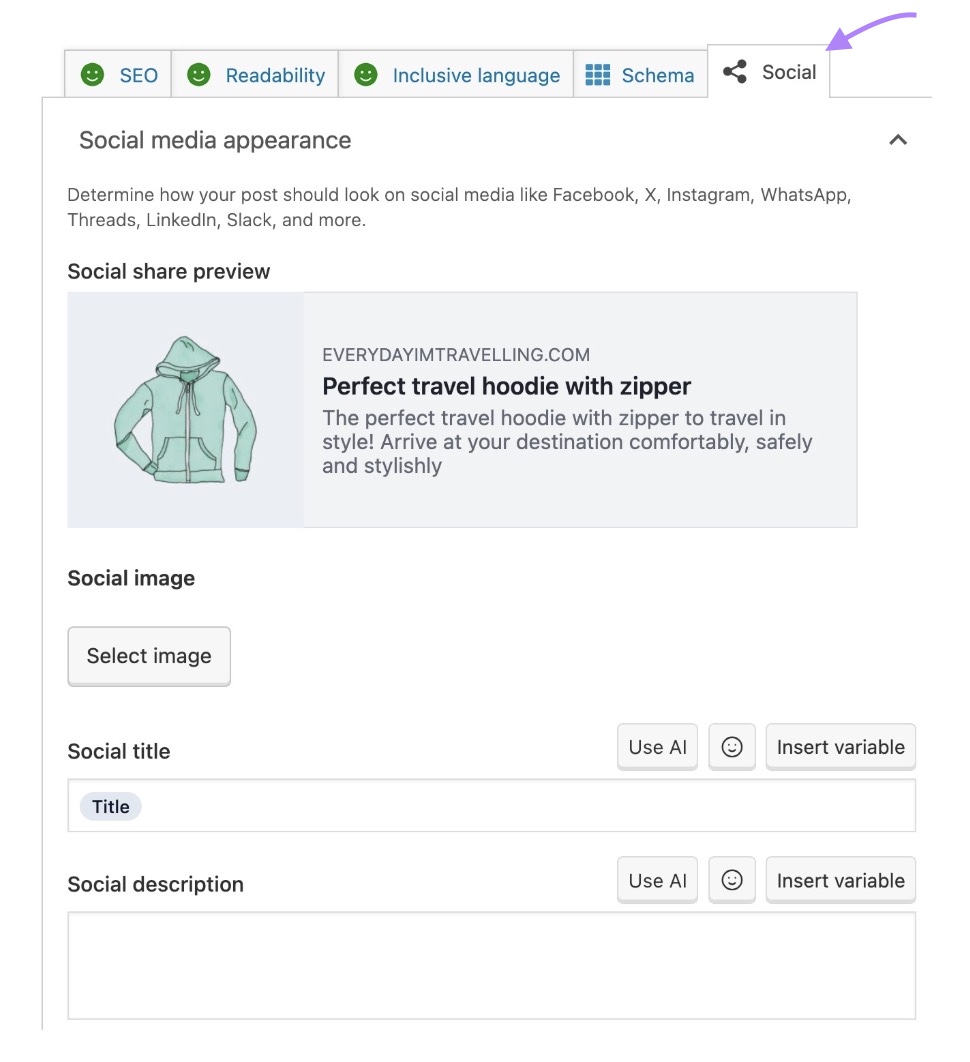Viewport: 970px width, 1062px height.
Task: Click Use AI for the Social title
Action: pyautogui.click(x=657, y=747)
